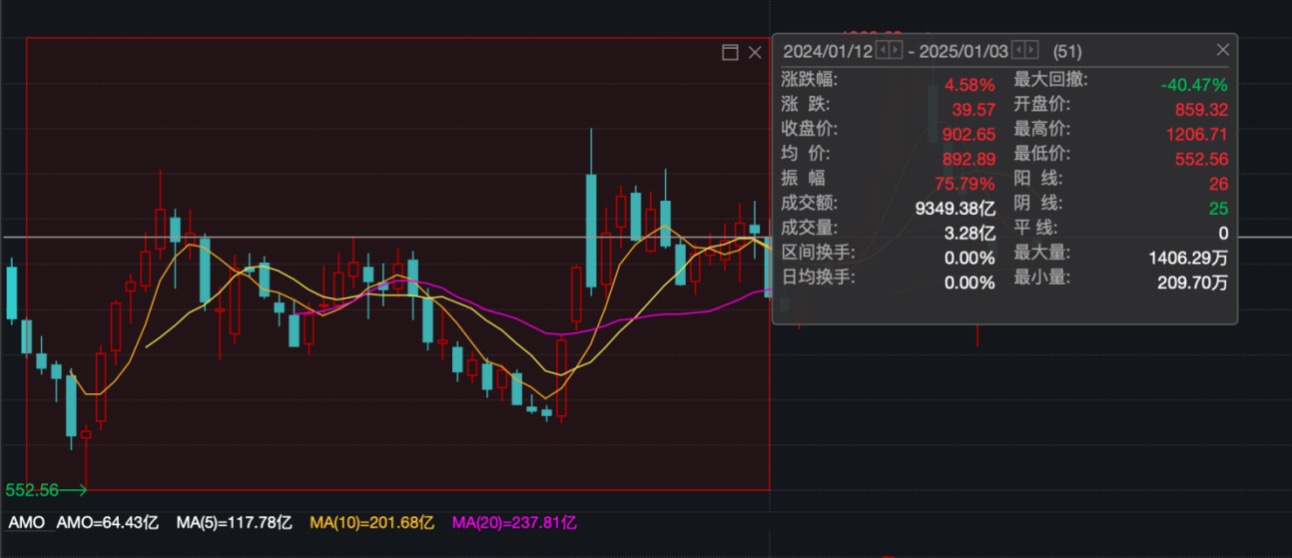Click the magenta MA(20)=237.81亿 label
1292x558 pixels.
[x=514, y=522]
